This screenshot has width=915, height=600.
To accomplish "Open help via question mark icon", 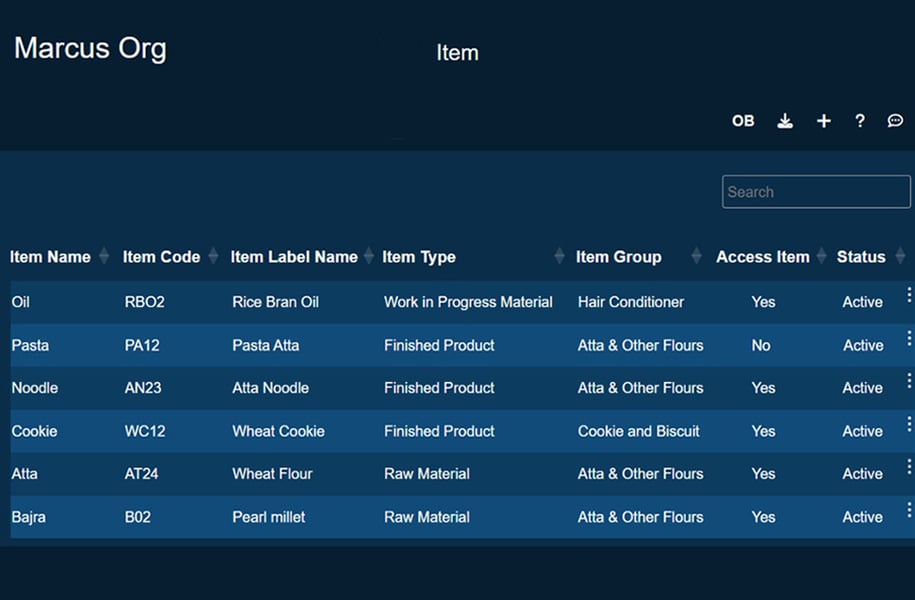I will pyautogui.click(x=860, y=121).
